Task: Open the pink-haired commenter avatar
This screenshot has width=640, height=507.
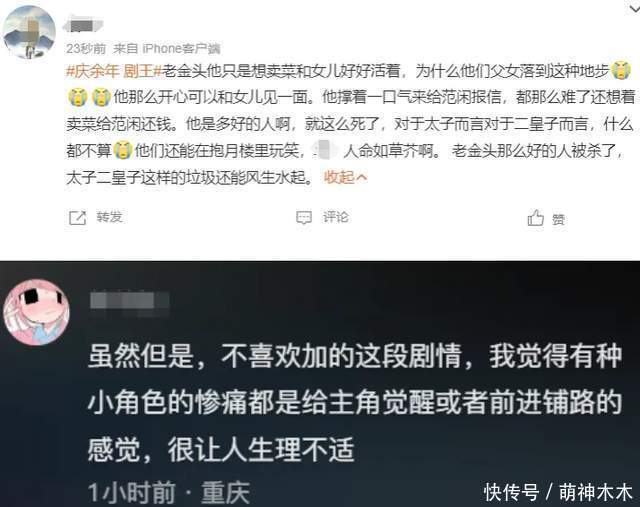Action: (36, 312)
